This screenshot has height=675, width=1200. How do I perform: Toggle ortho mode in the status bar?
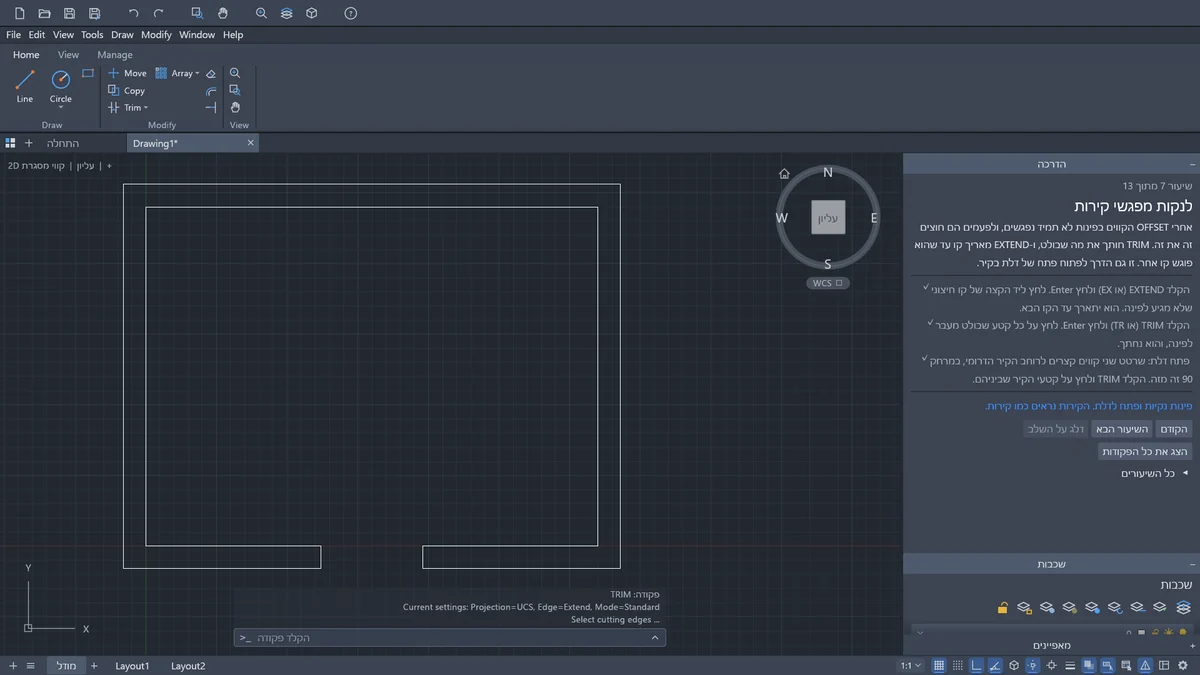[977, 666]
